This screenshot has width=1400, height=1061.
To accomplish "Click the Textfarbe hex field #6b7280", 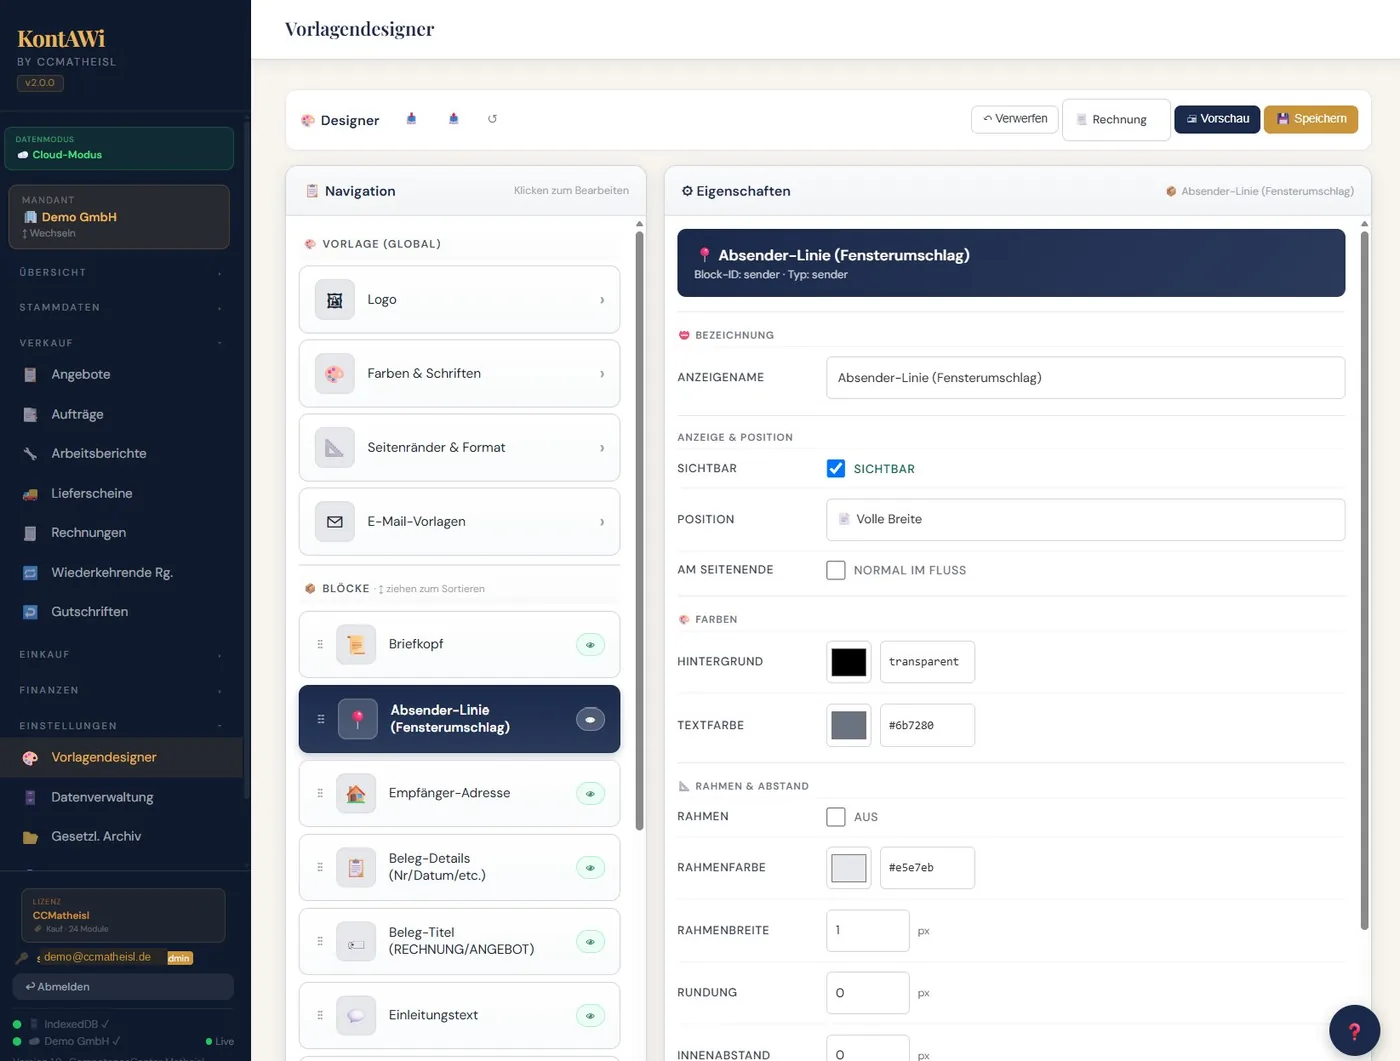I will point(927,726).
